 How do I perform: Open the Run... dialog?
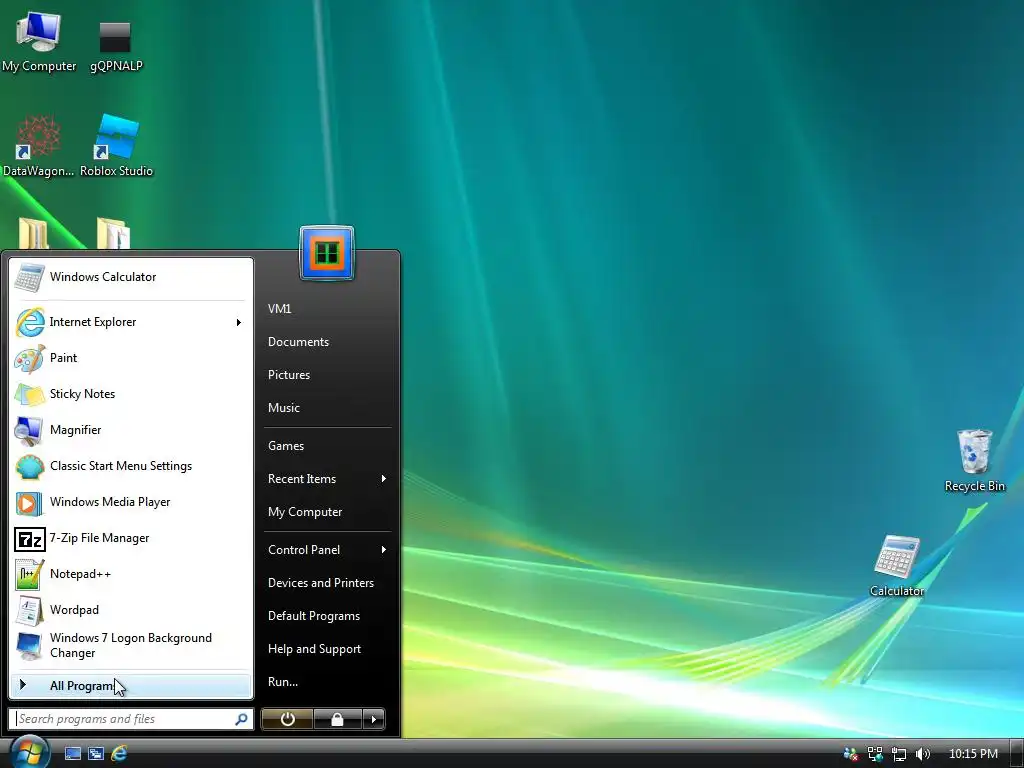(328, 682)
